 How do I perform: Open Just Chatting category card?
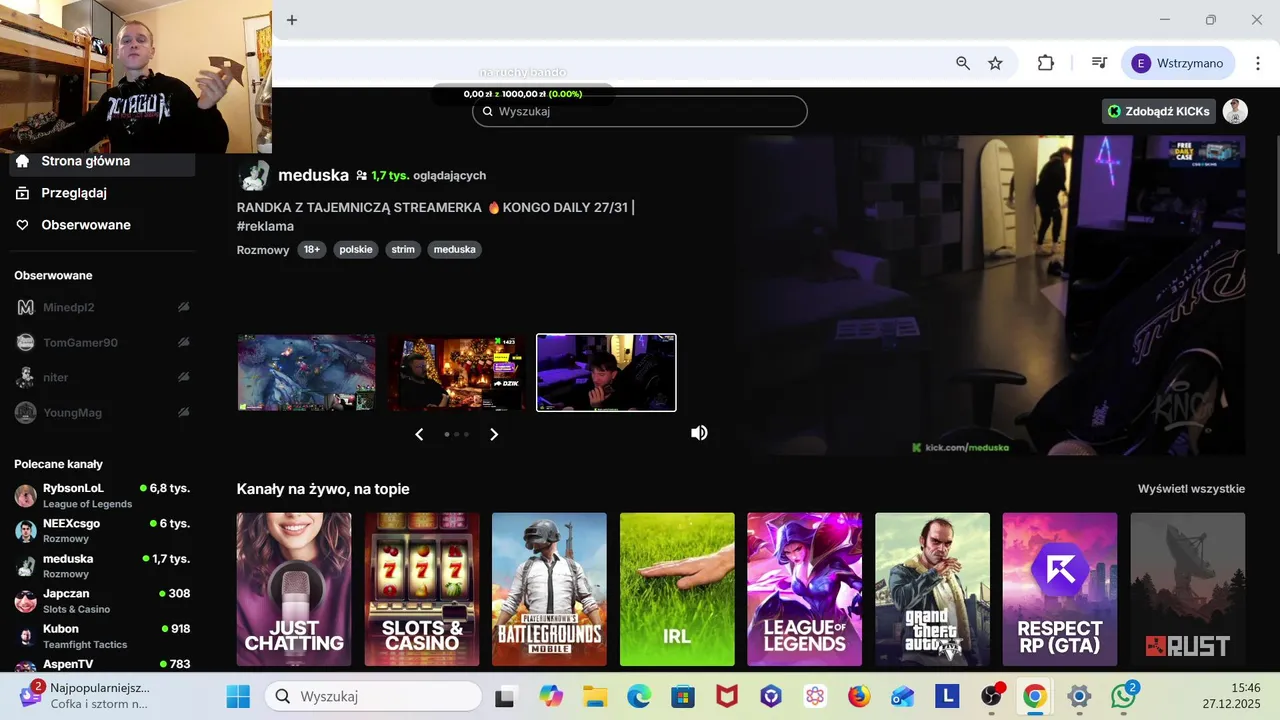pos(294,589)
